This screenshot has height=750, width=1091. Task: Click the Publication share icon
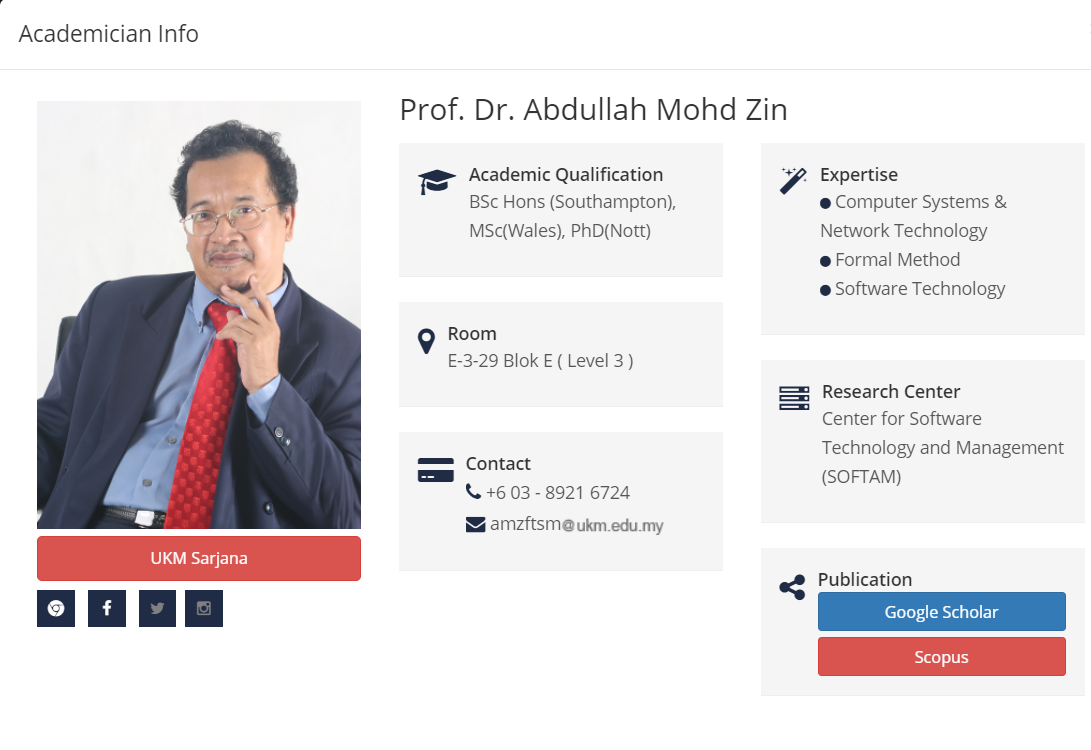click(x=792, y=587)
